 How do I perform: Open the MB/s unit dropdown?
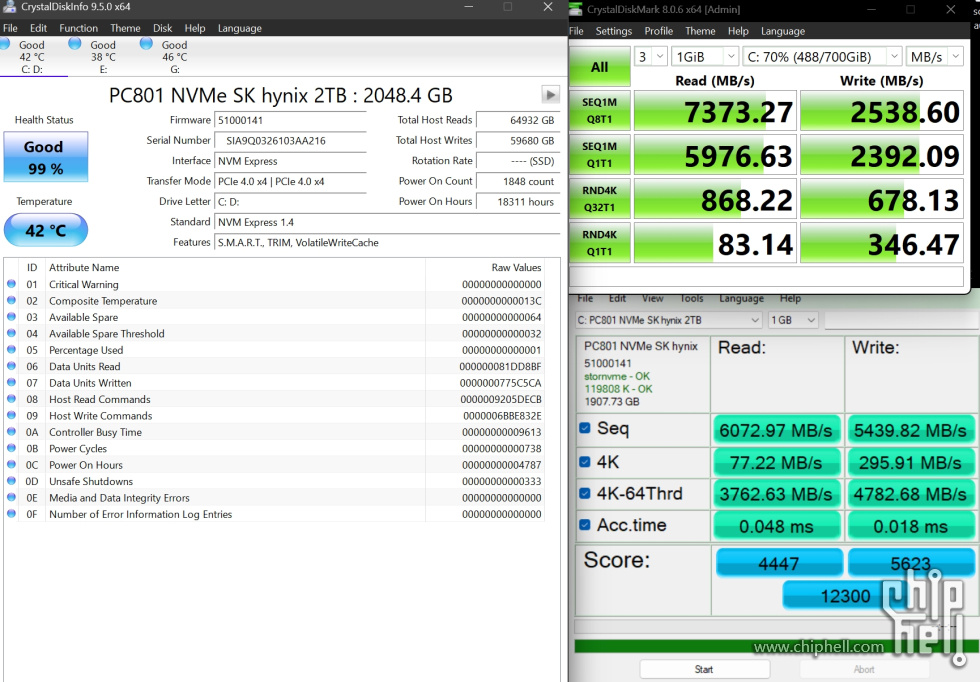click(x=934, y=57)
